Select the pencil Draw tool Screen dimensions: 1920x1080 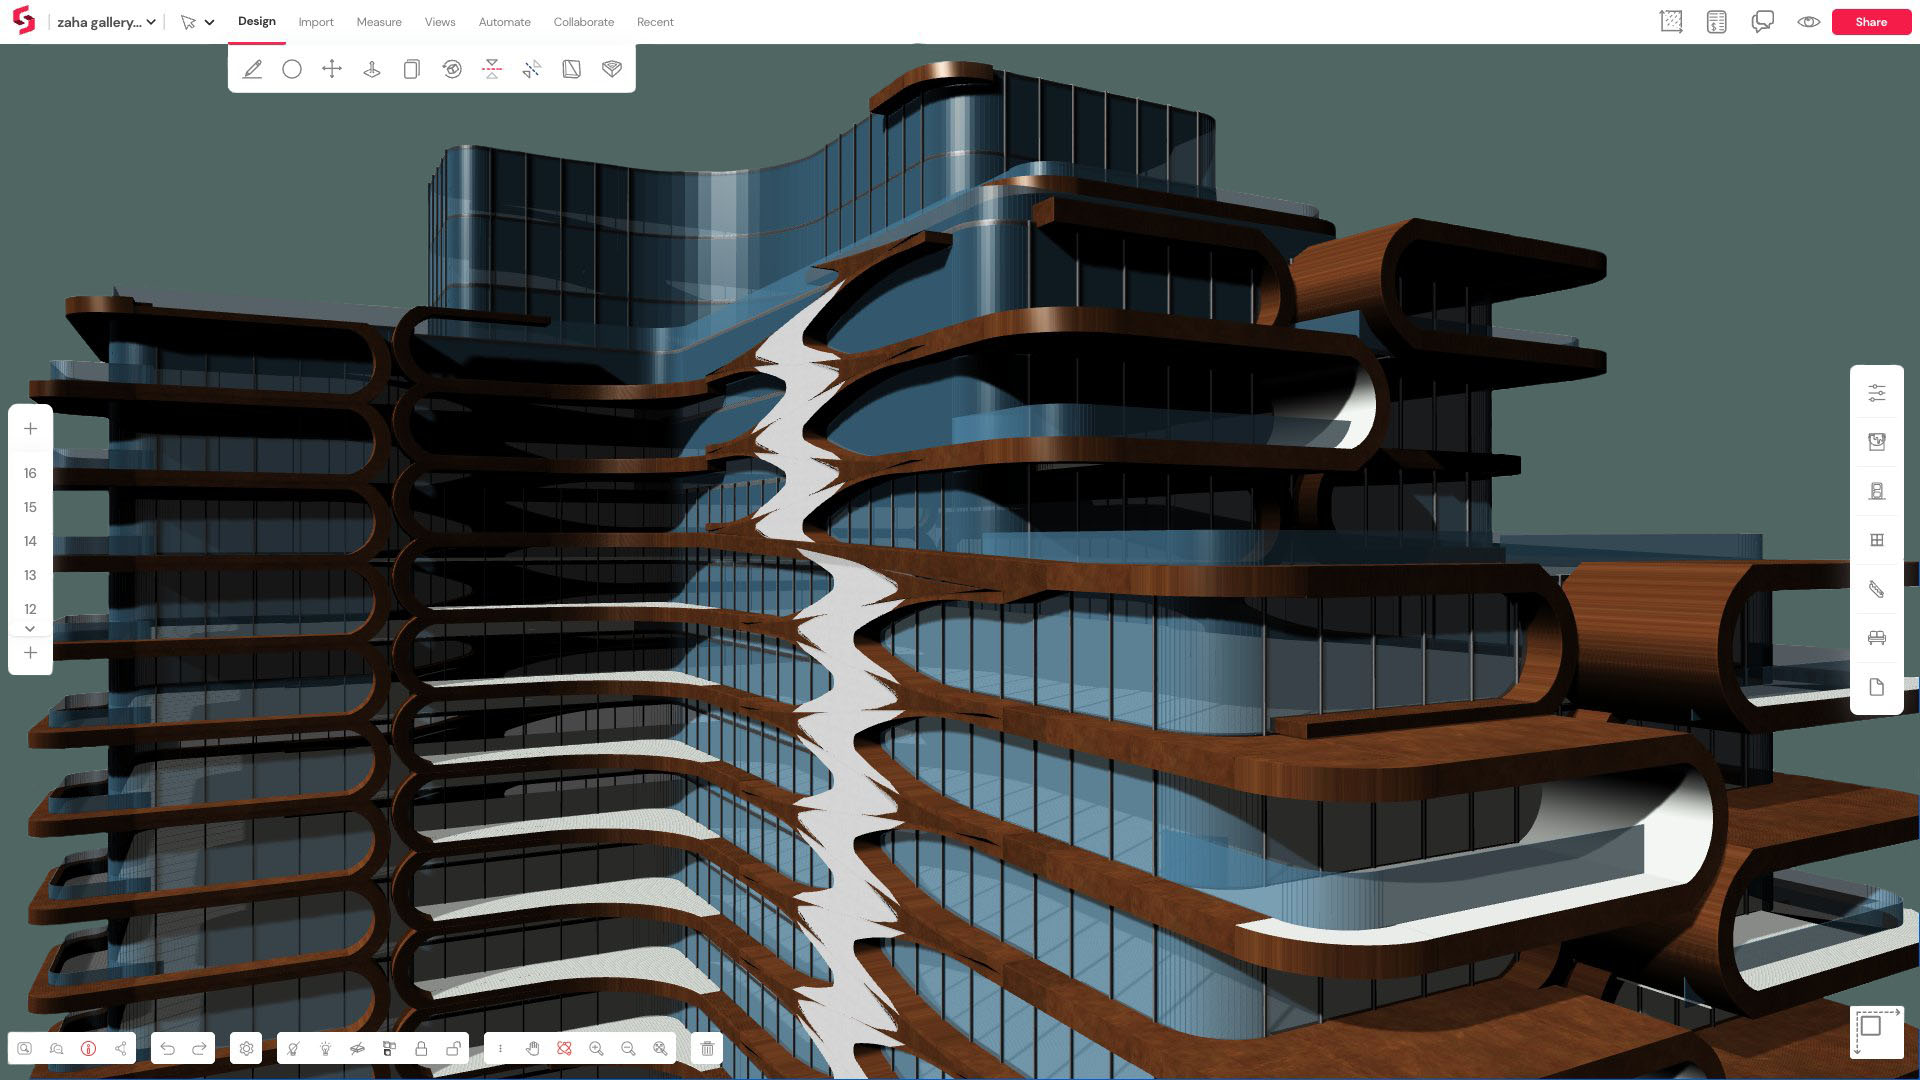[252, 69]
